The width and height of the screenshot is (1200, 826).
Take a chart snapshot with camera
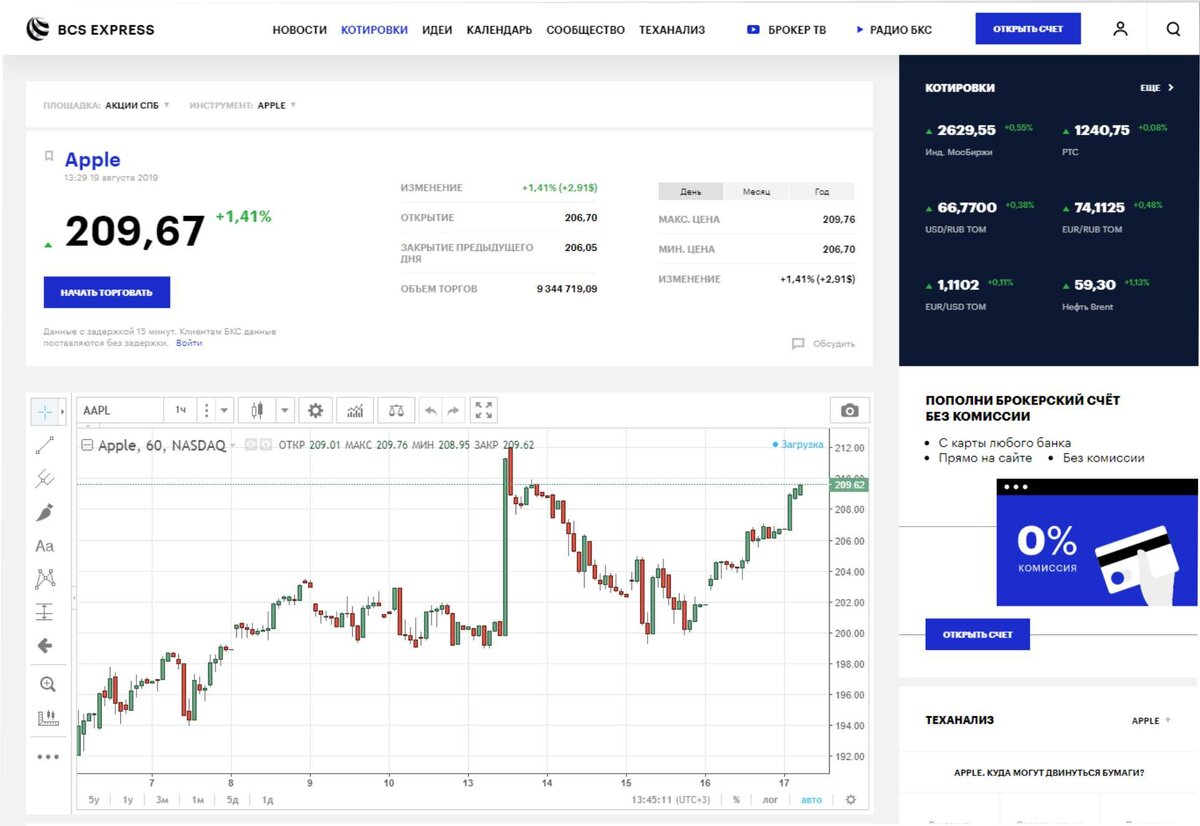pos(850,410)
